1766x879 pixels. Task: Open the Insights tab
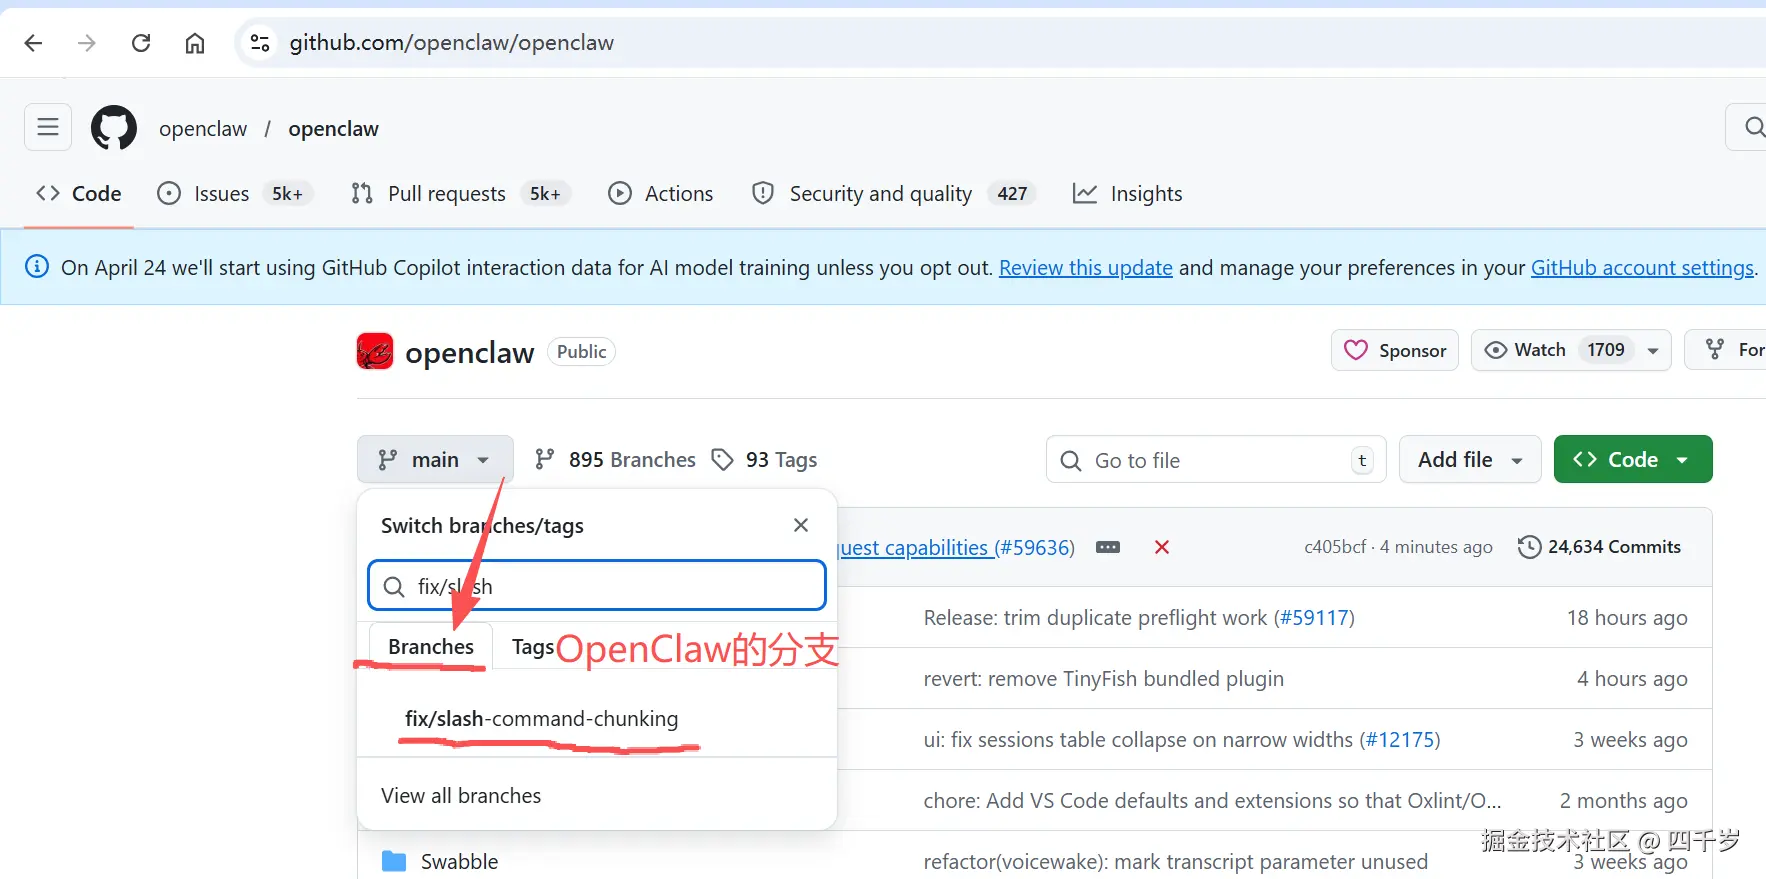pos(1127,194)
